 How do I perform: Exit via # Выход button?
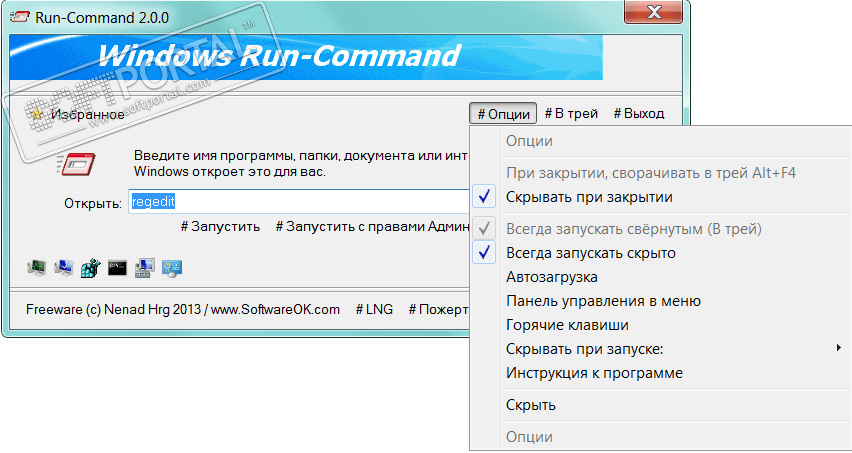[639, 114]
